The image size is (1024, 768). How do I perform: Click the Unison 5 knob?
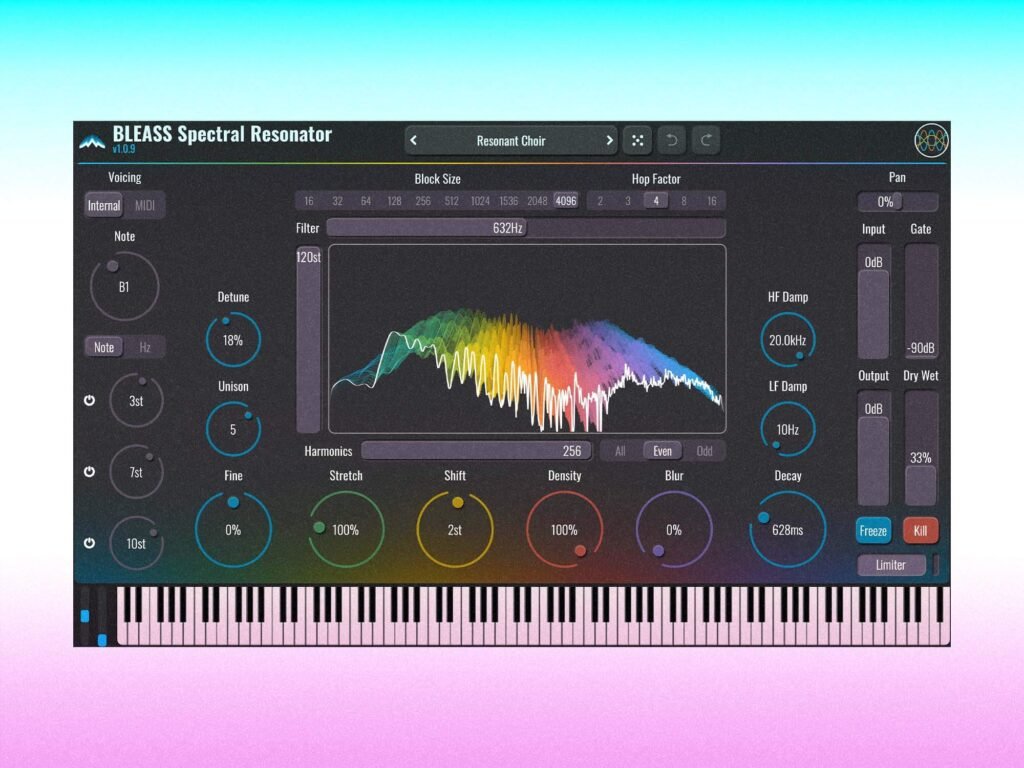[x=233, y=429]
